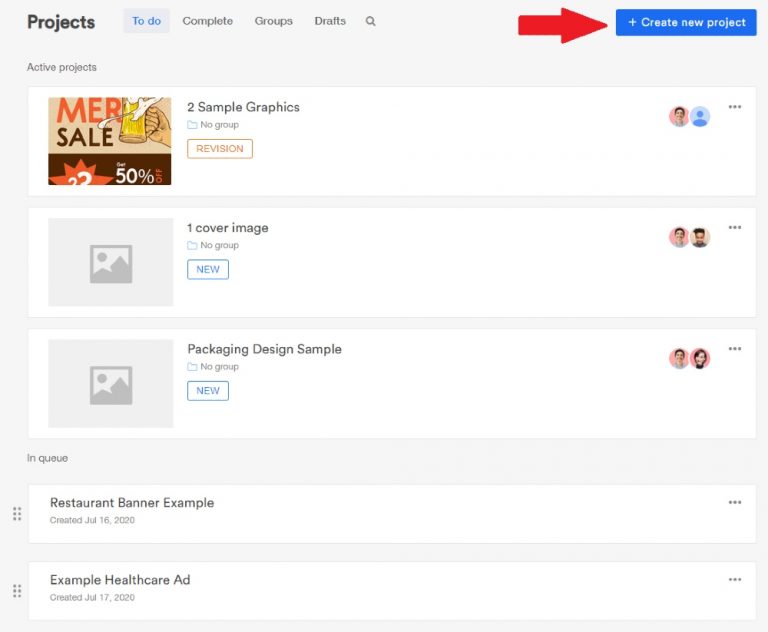The width and height of the screenshot is (768, 632).
Task: Click the REVISION status badge
Action: point(220,149)
